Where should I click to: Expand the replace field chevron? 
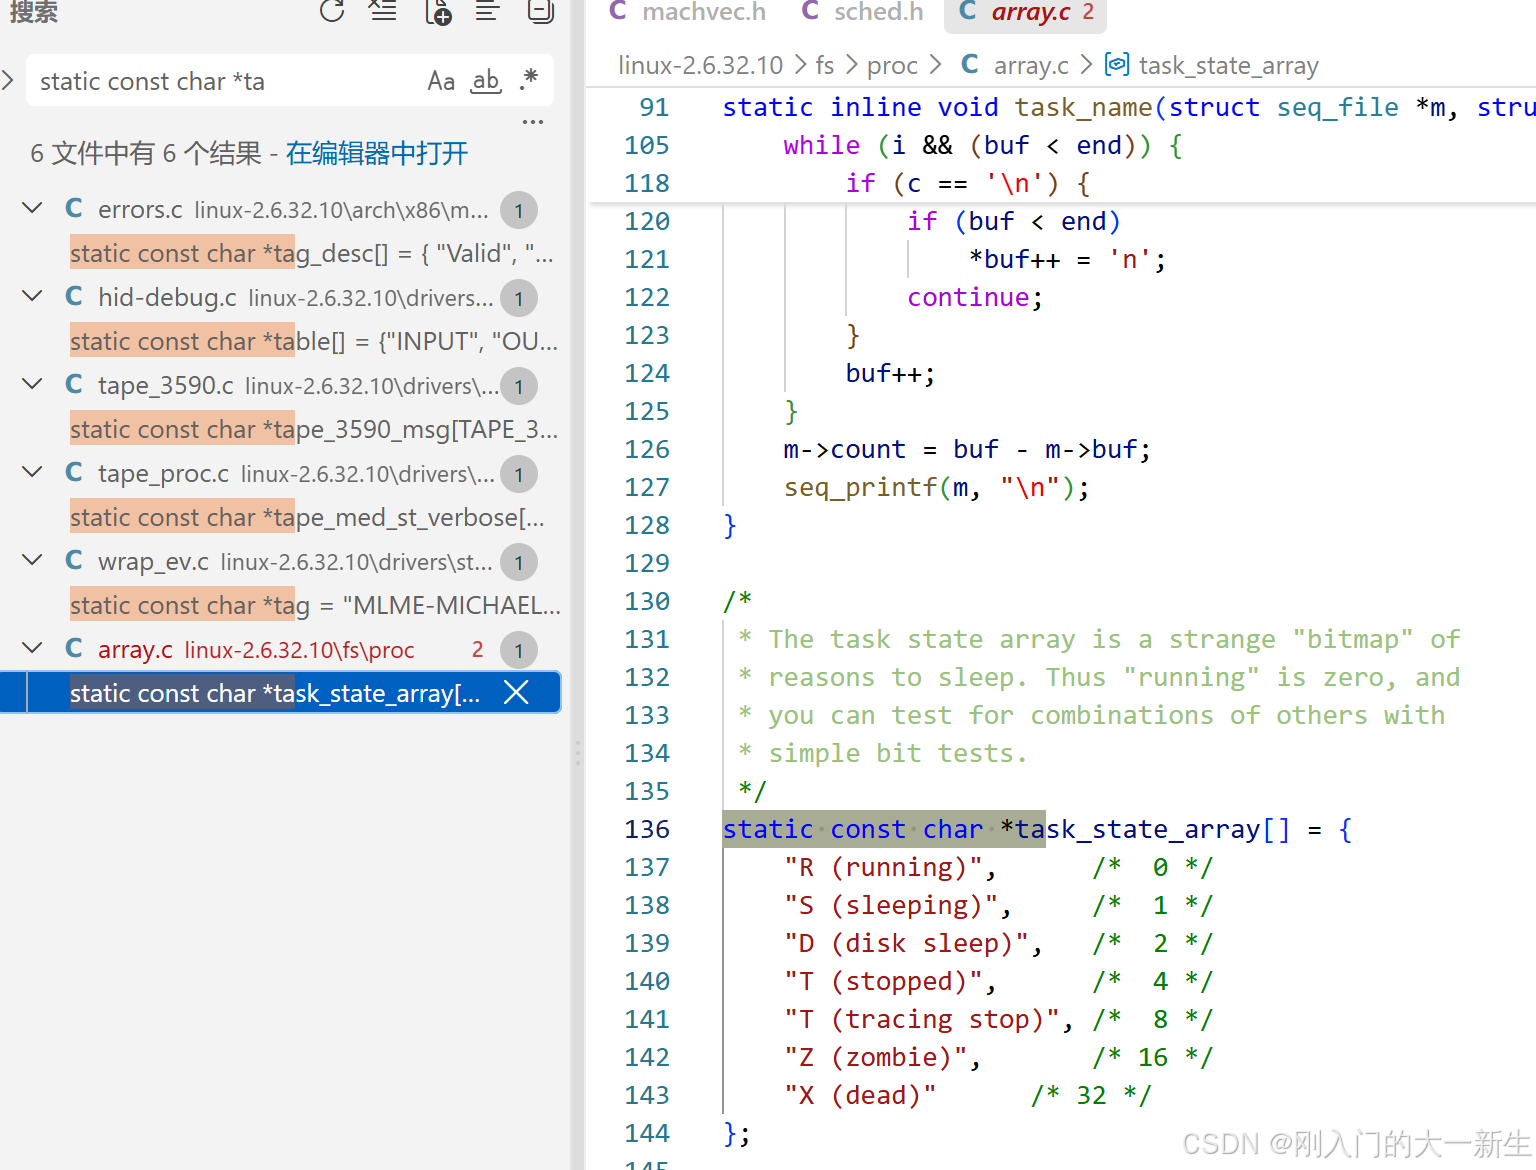click(8, 80)
